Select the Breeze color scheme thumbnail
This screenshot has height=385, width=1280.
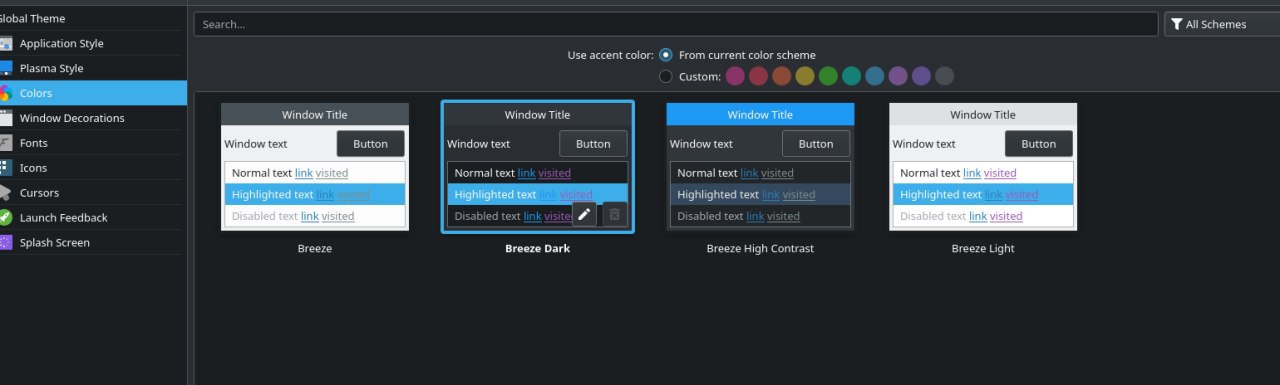(x=315, y=166)
